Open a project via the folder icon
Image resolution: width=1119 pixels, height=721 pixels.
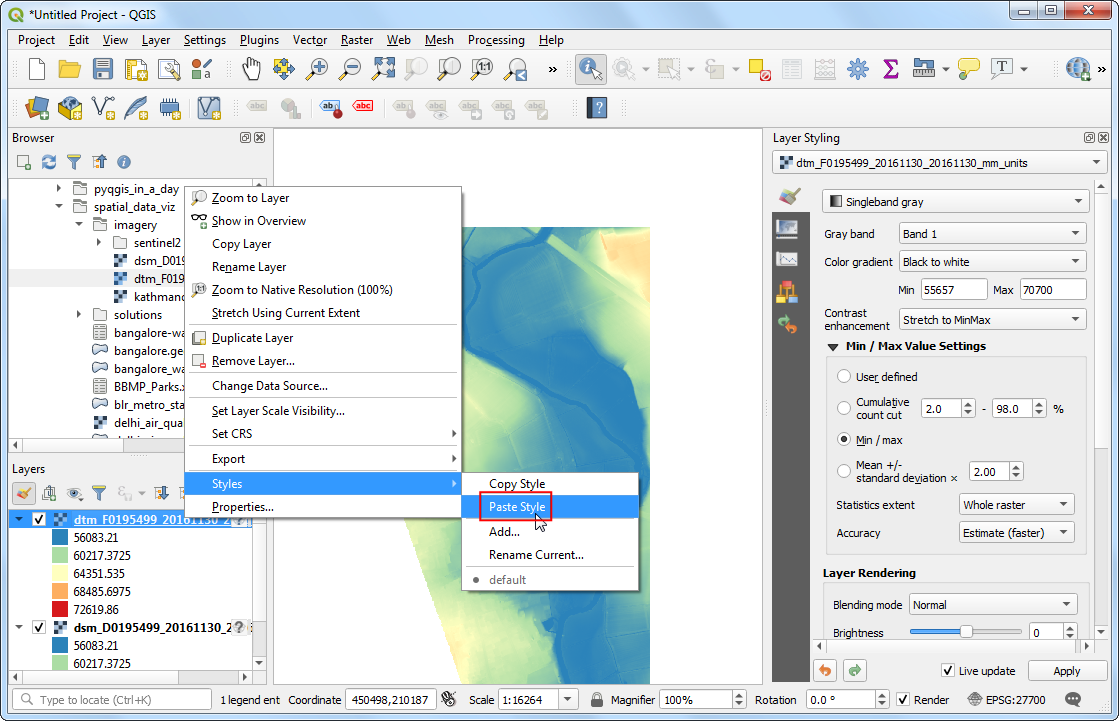(69, 69)
